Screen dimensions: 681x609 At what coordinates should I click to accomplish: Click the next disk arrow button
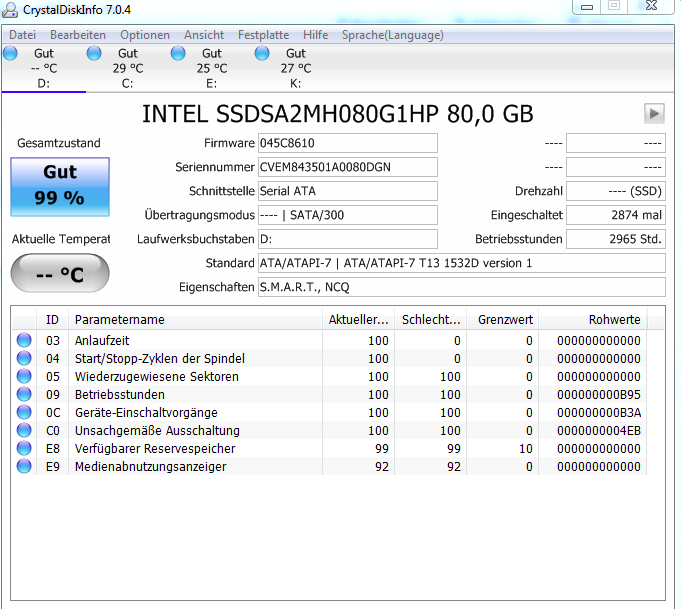coord(654,113)
